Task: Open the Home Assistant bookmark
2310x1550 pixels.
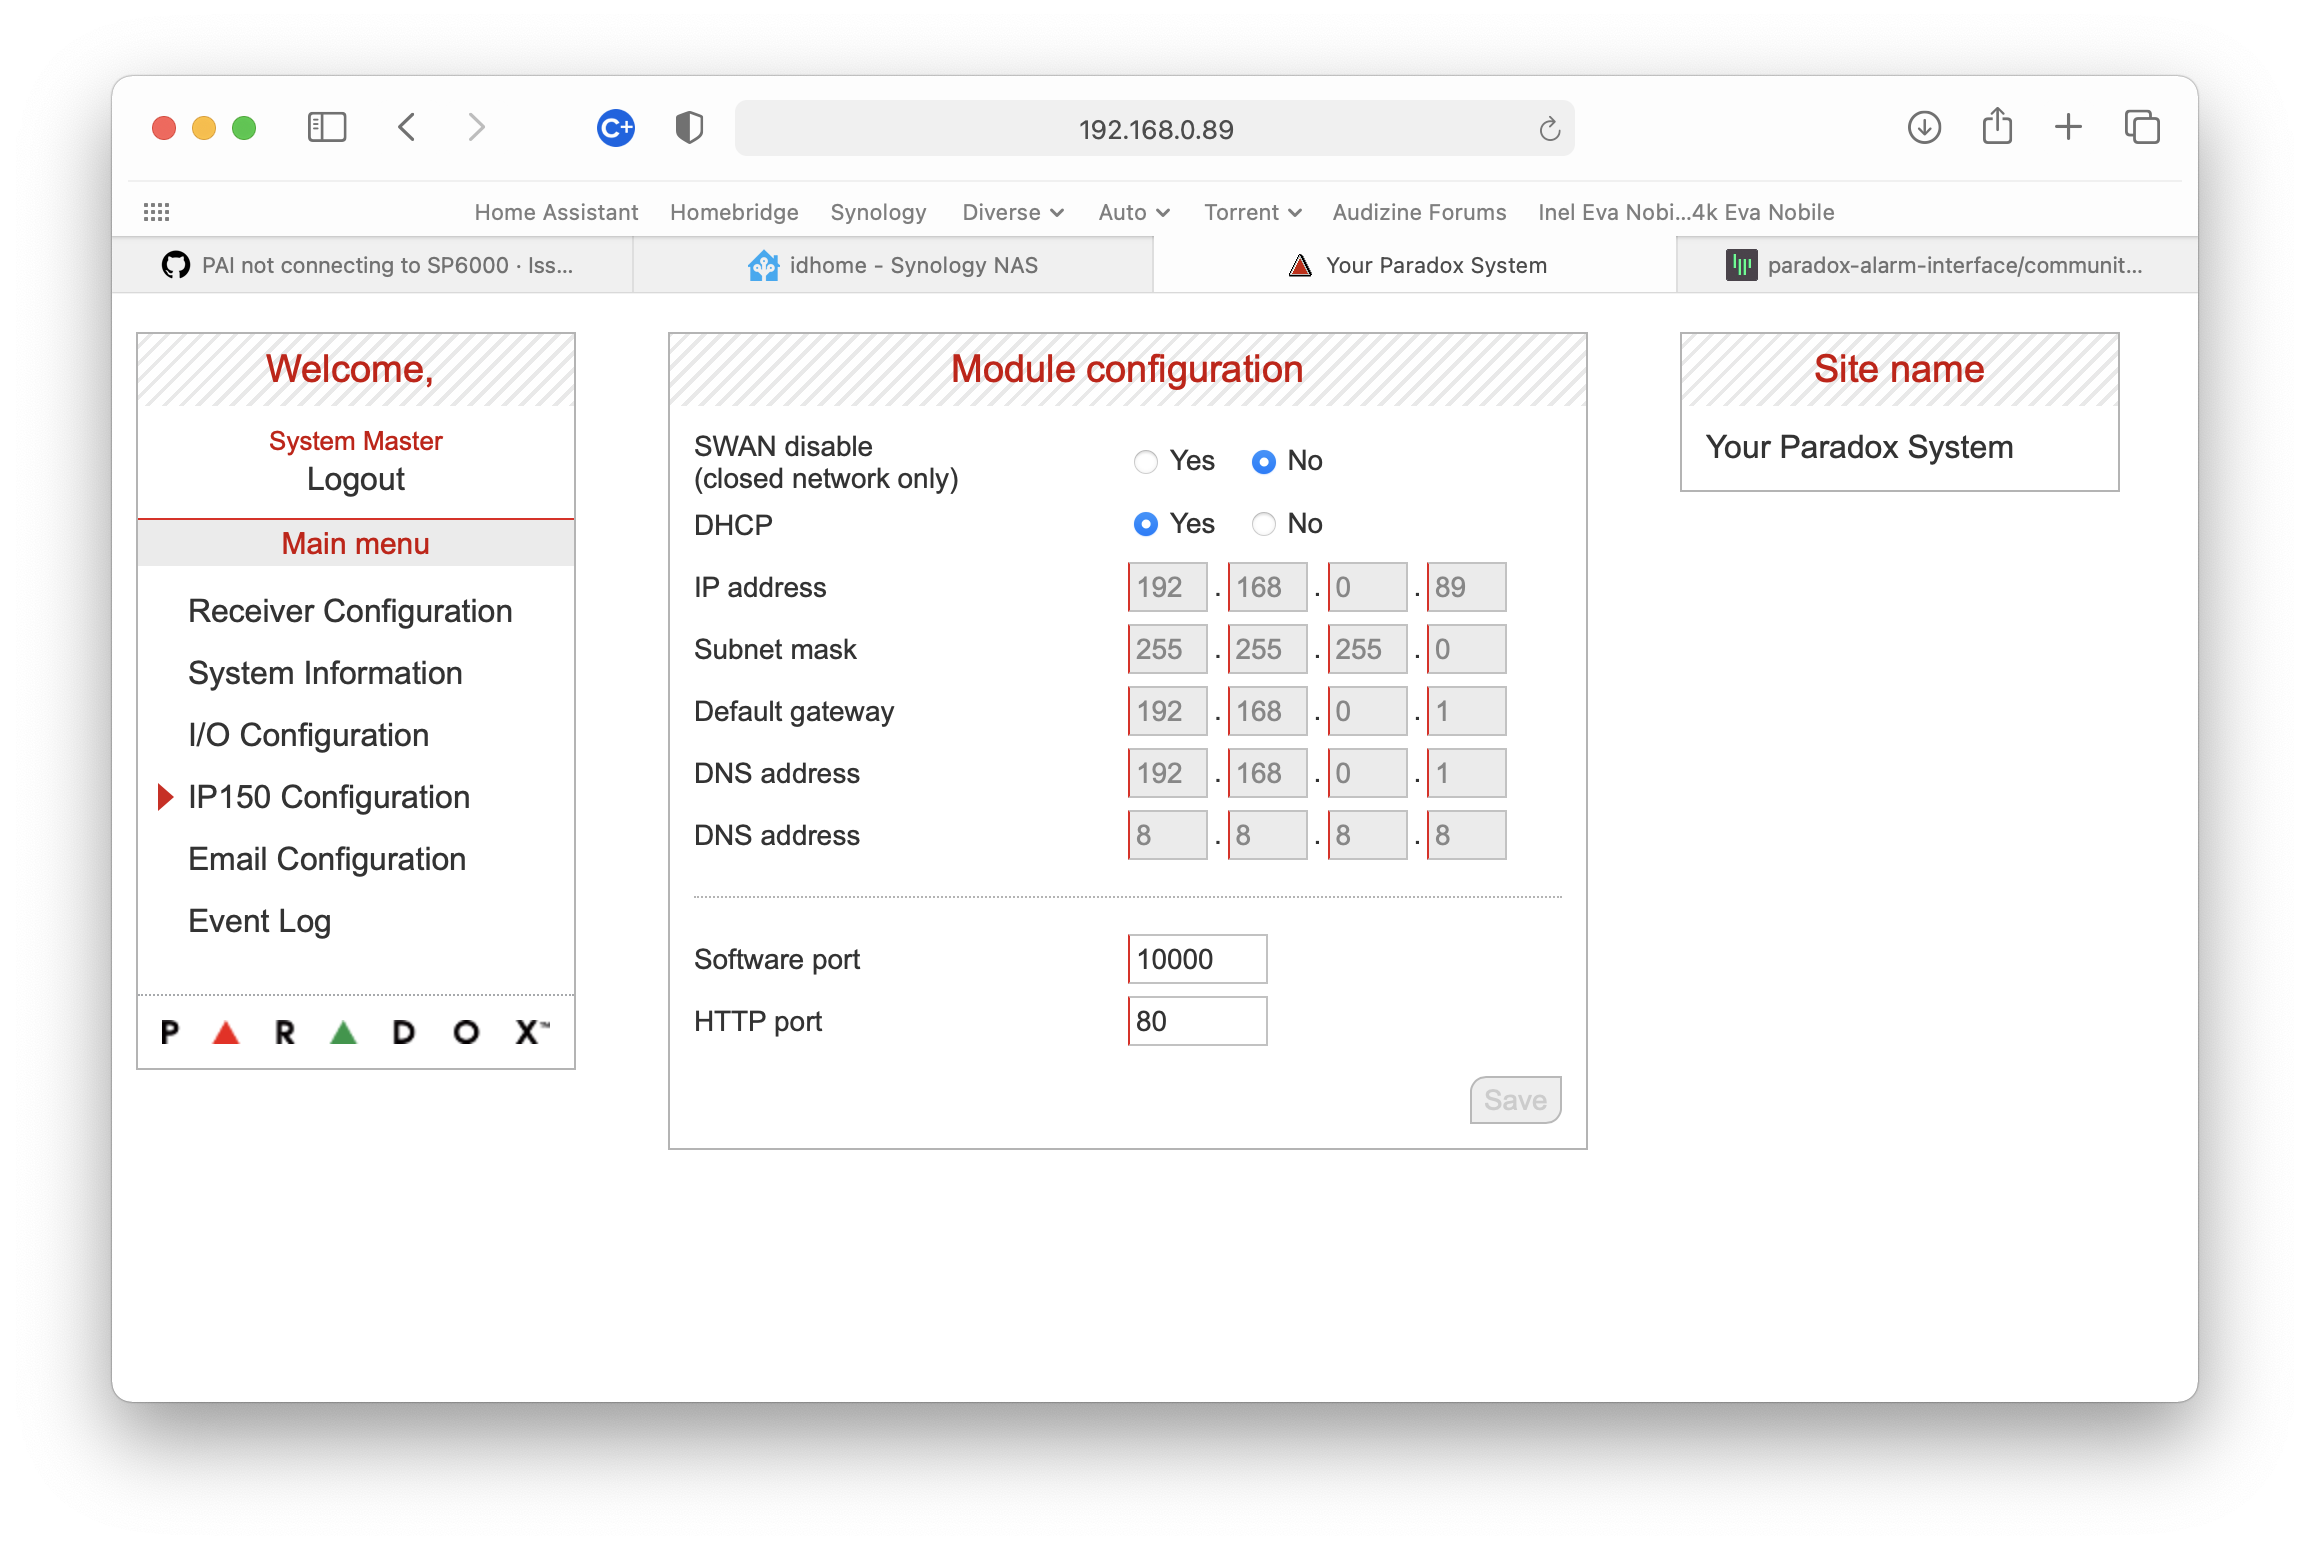Action: [556, 212]
